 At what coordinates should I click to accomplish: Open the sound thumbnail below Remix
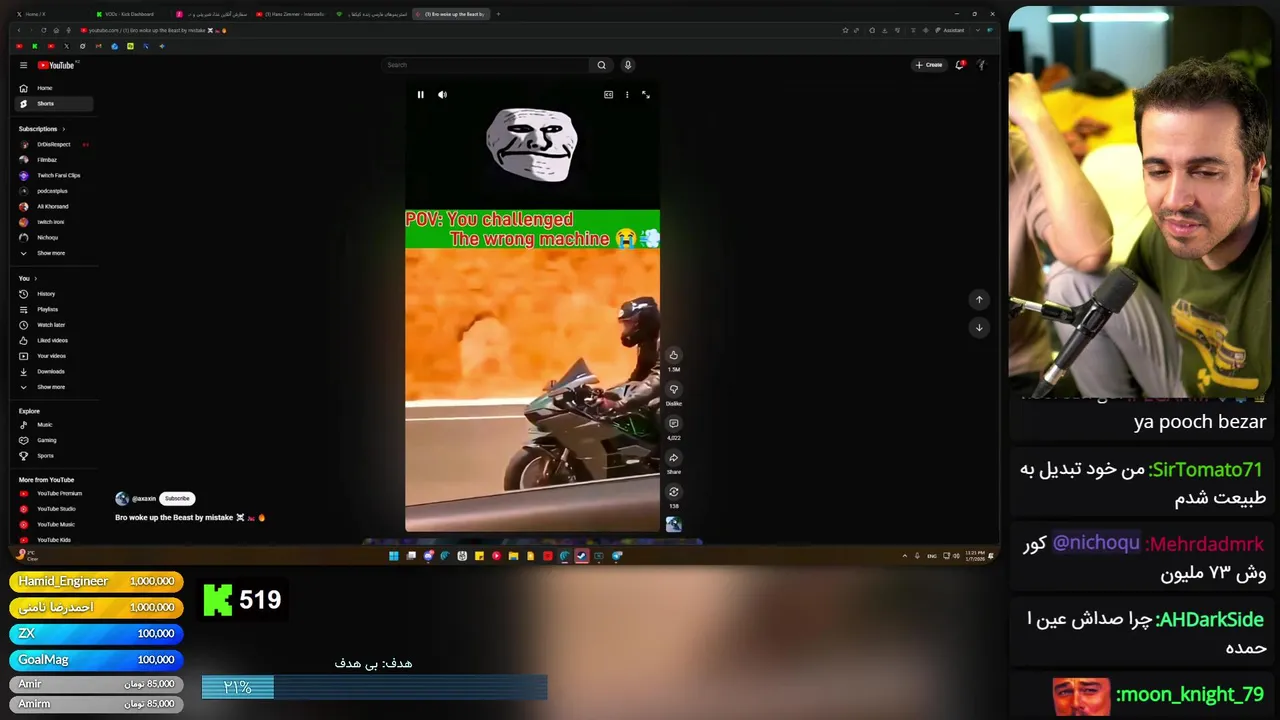pyautogui.click(x=674, y=524)
